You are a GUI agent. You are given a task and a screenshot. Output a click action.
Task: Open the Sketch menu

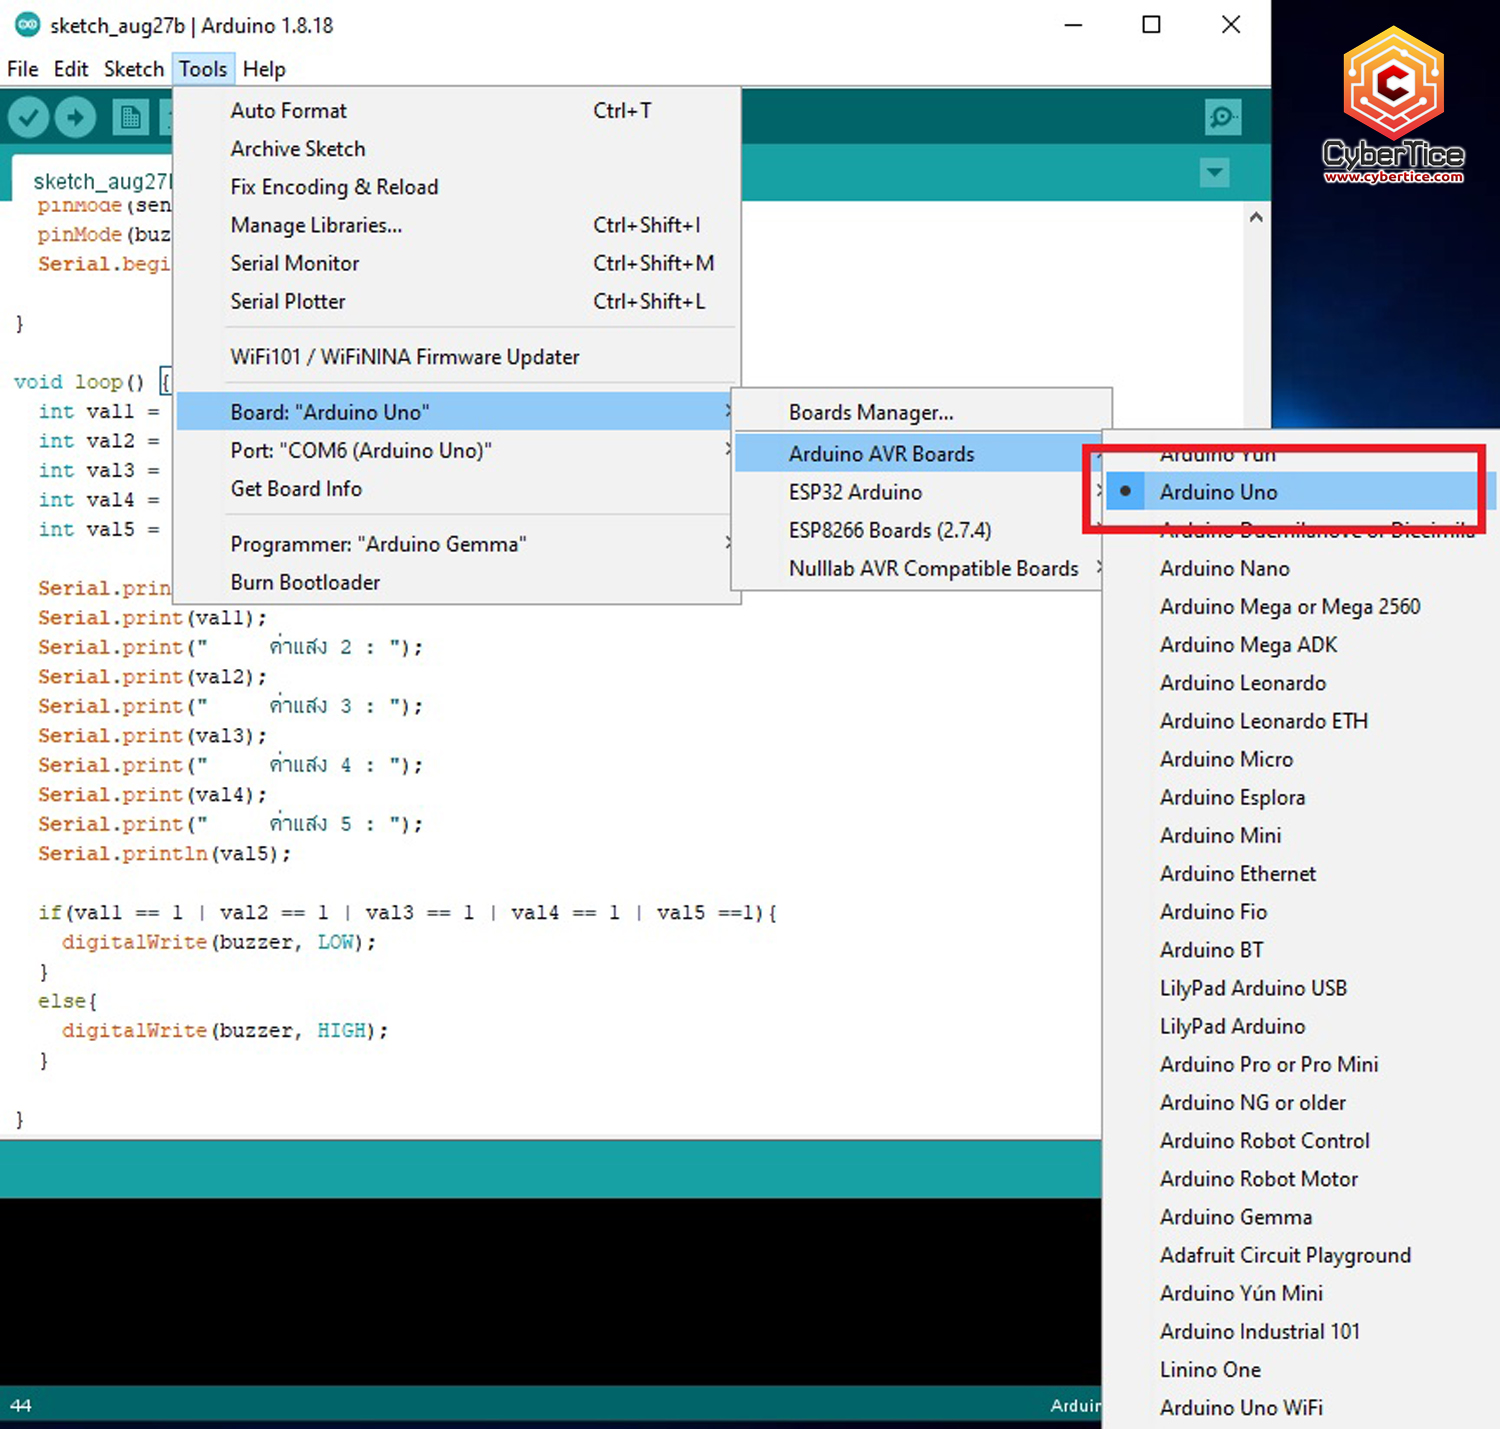[134, 68]
